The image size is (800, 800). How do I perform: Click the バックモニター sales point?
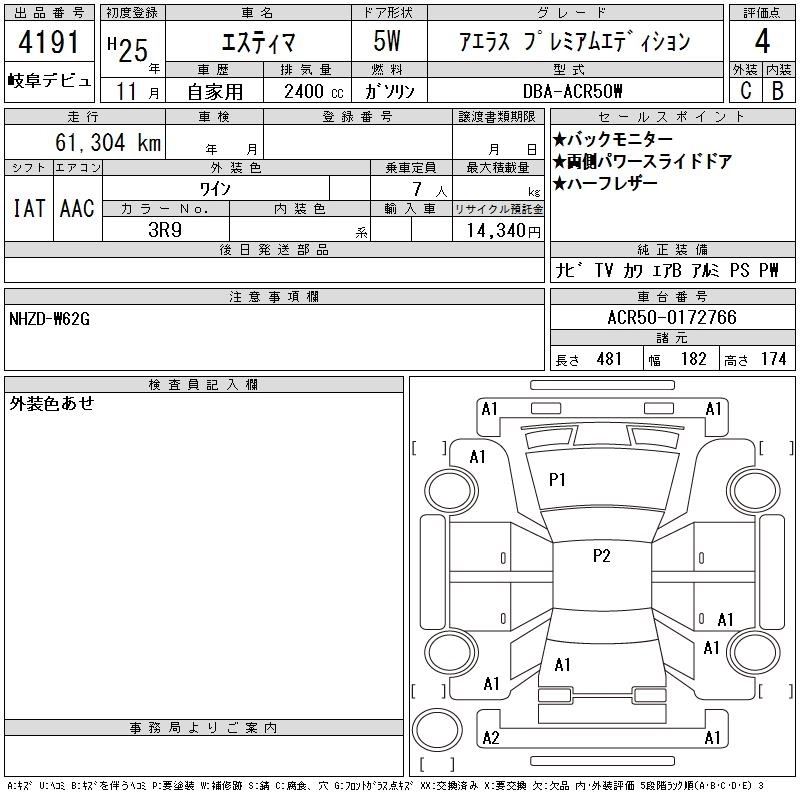click(613, 139)
